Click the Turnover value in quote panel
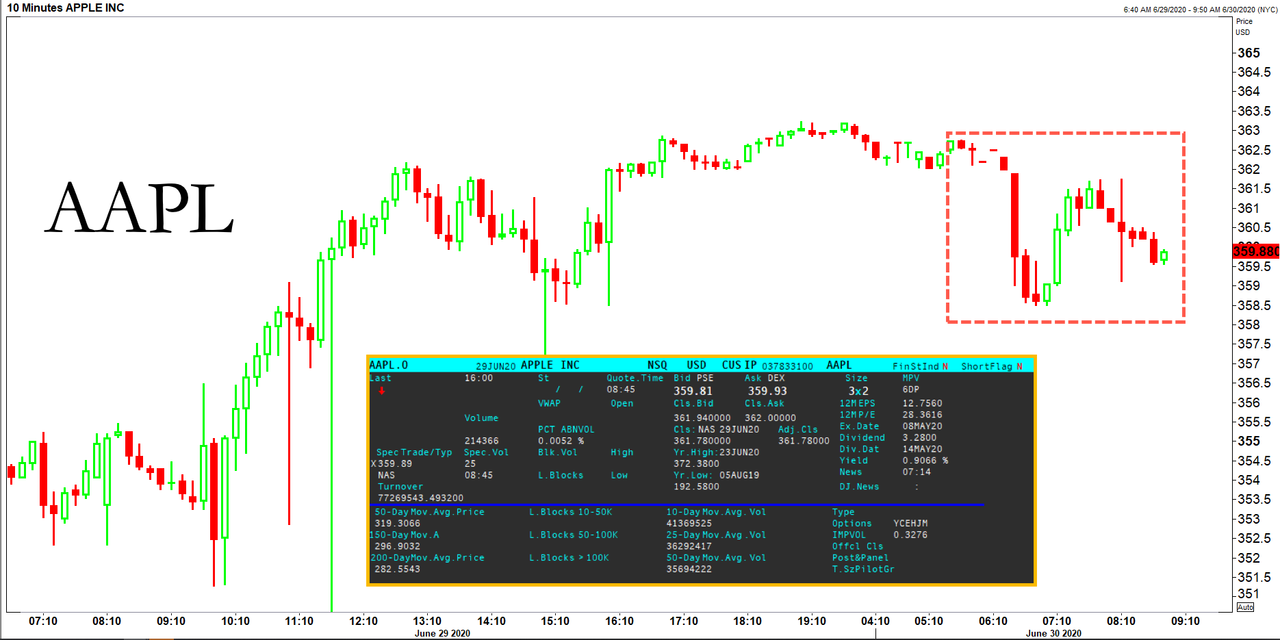1280x640 pixels. [x=421, y=497]
